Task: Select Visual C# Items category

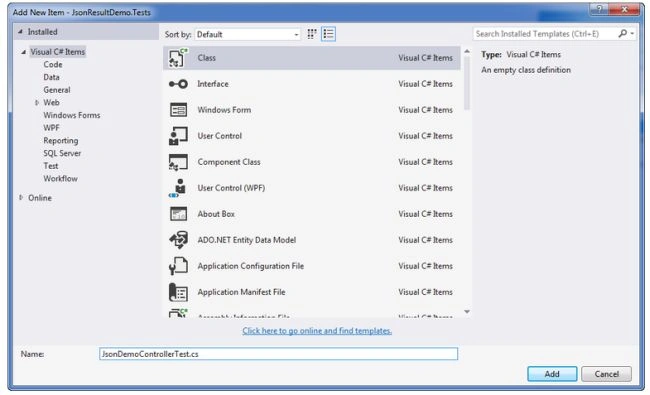Action: coord(58,52)
